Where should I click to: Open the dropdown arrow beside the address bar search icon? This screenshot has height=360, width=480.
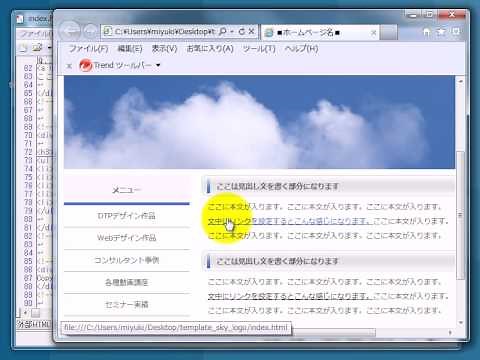point(232,32)
